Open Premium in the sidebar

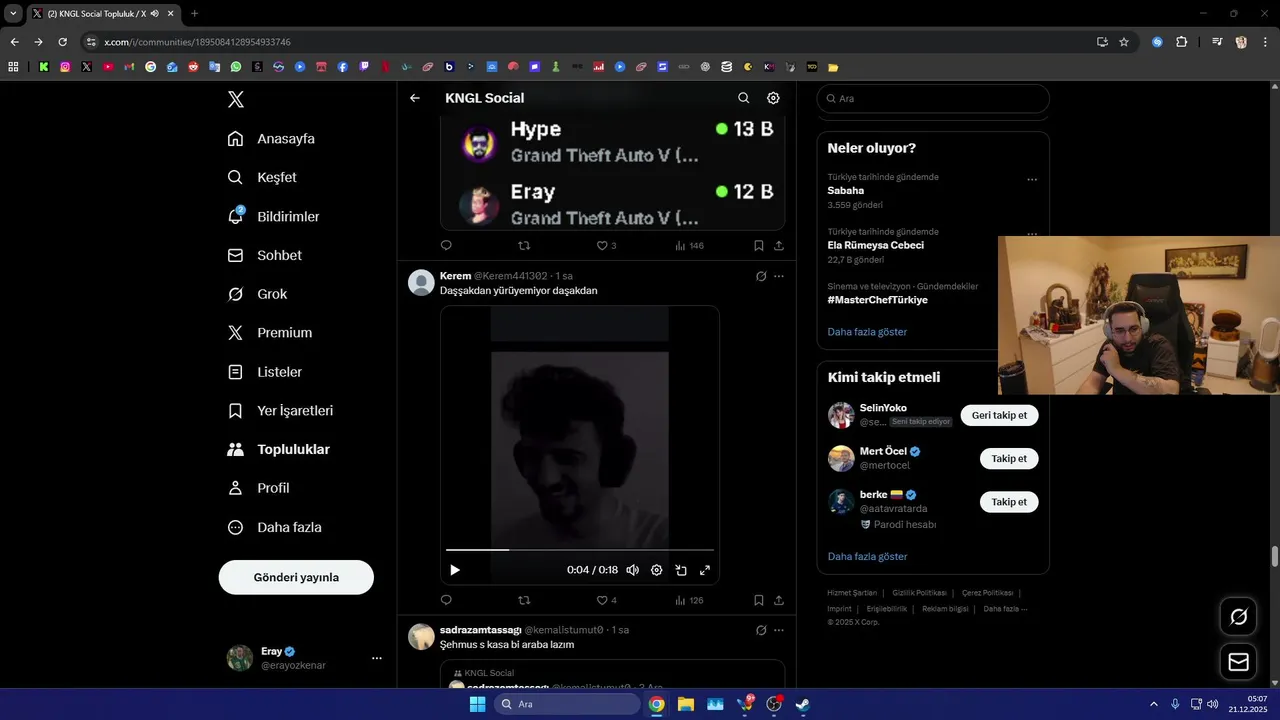(x=269, y=333)
